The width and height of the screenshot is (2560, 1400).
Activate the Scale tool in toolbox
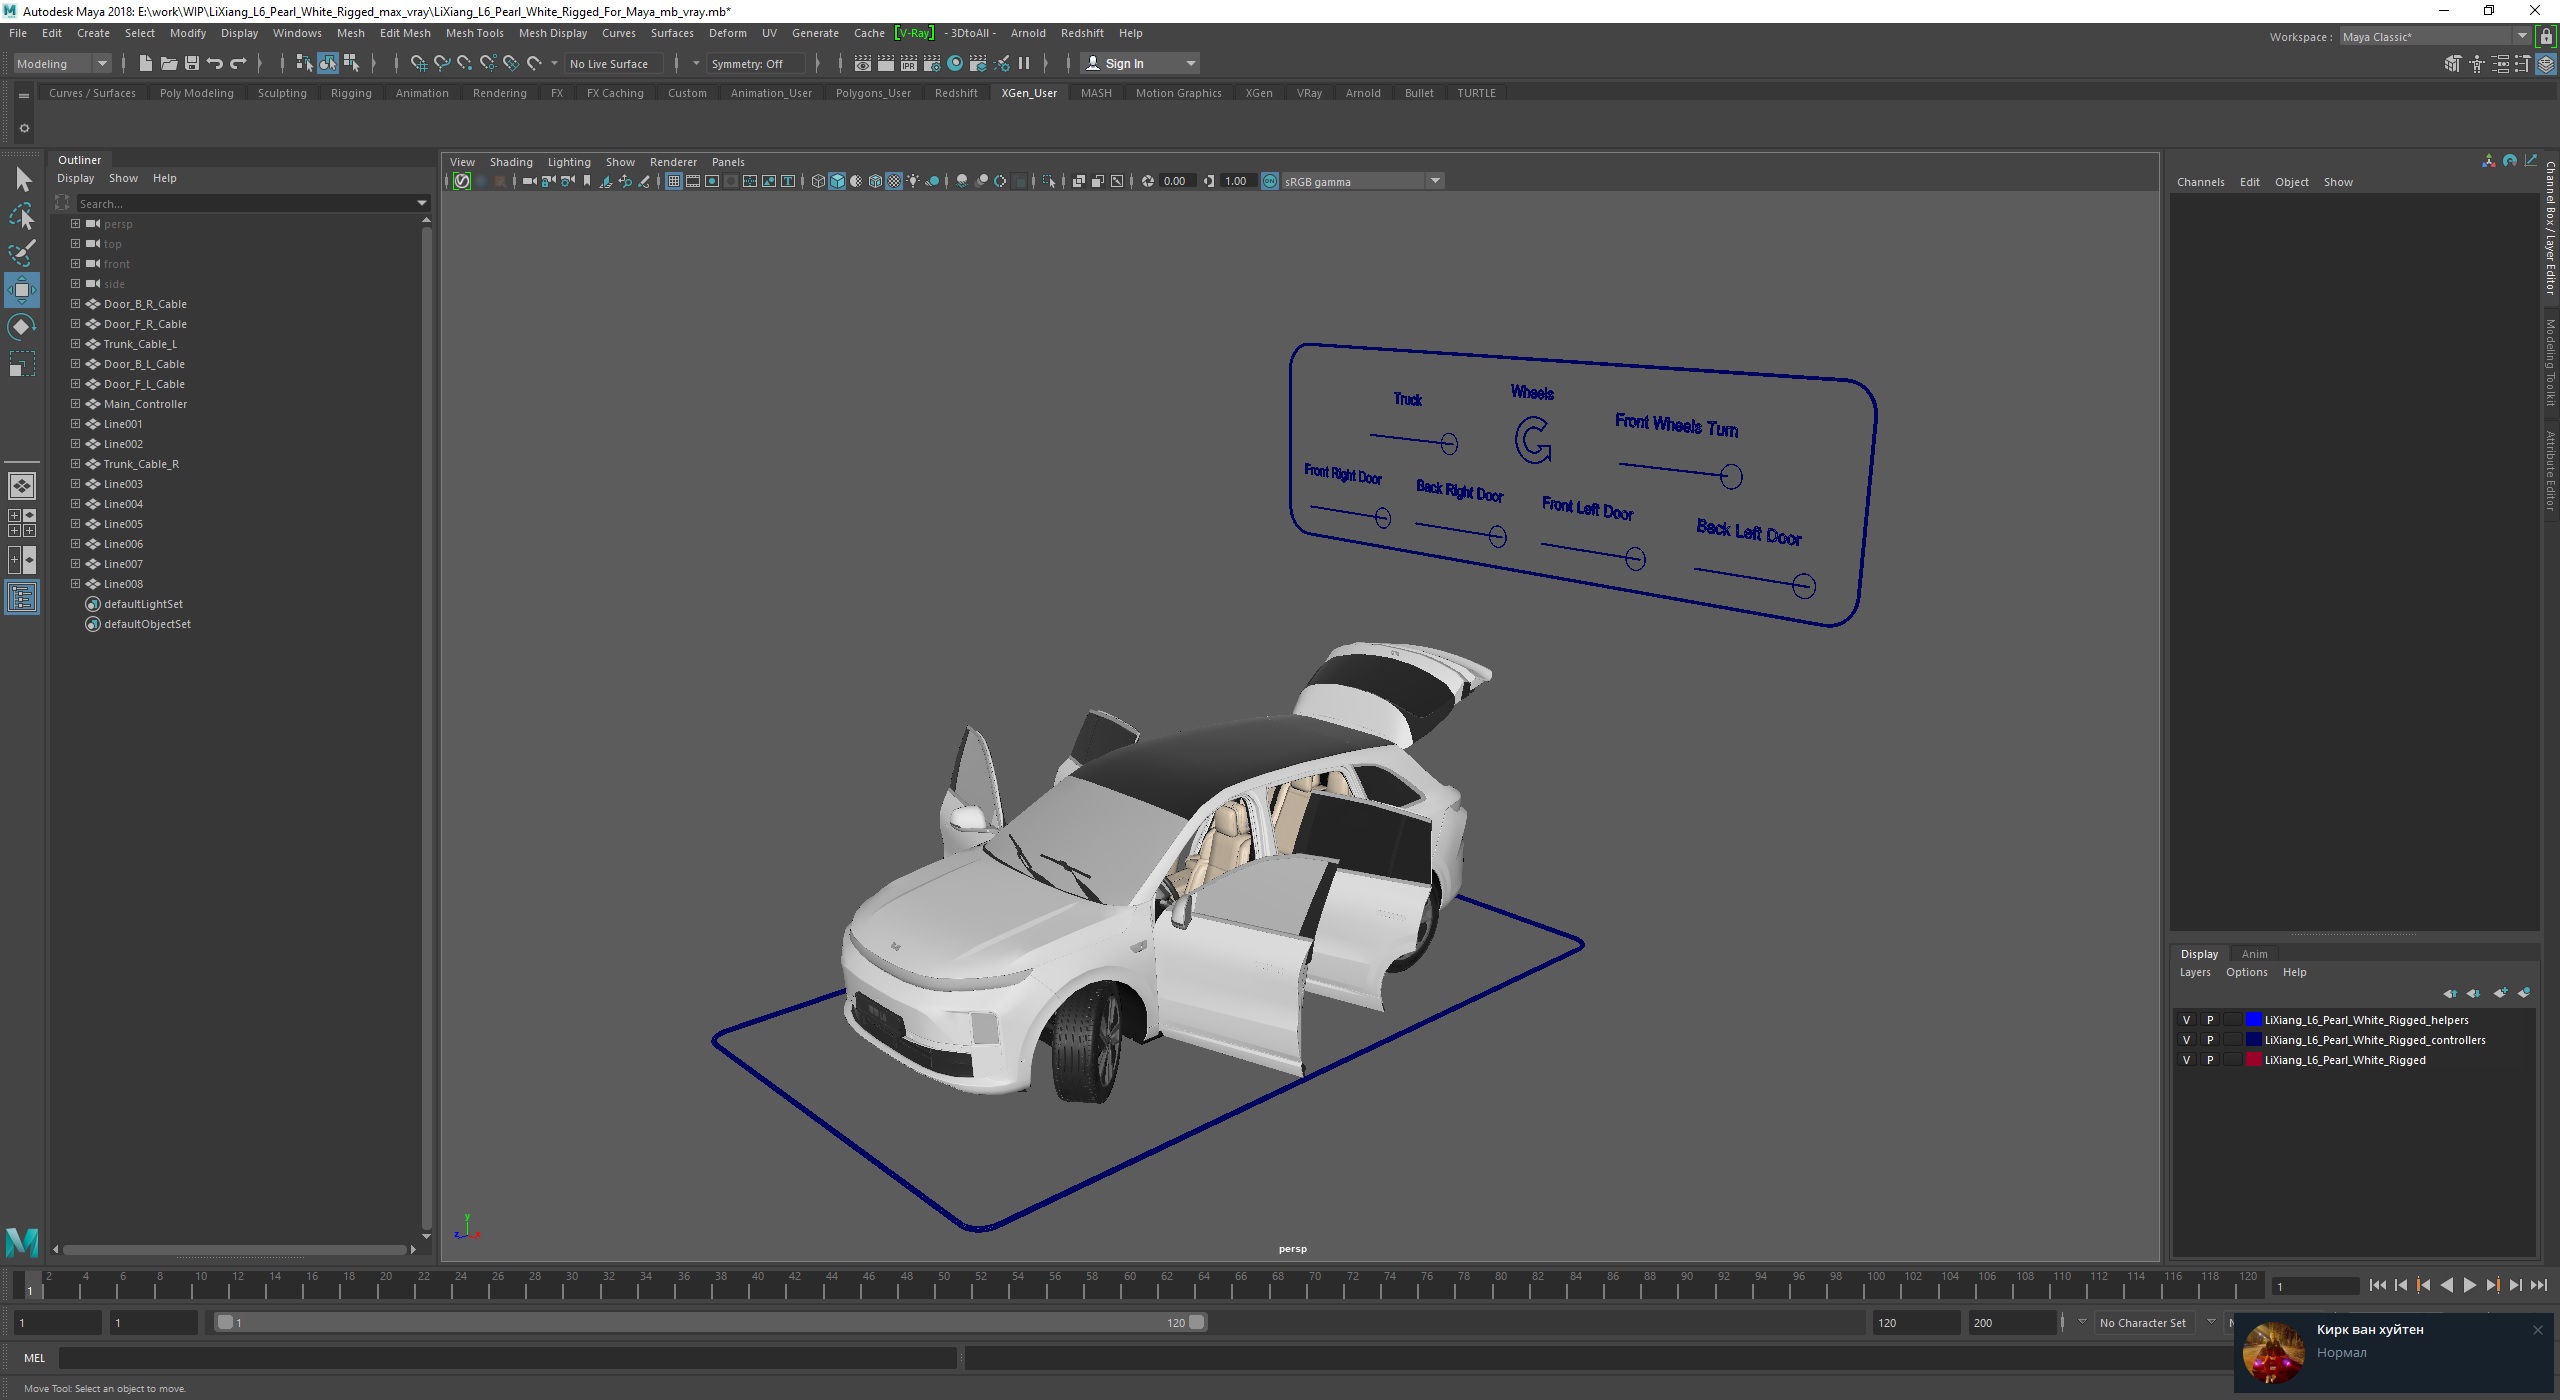[22, 364]
